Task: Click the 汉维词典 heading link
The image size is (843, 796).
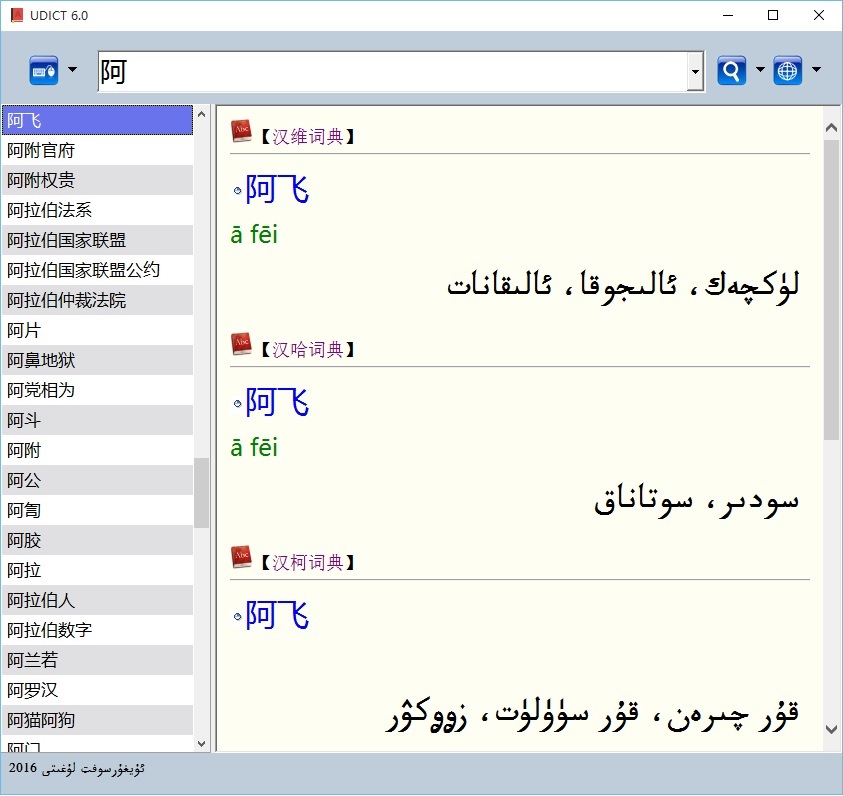Action: click(x=307, y=137)
